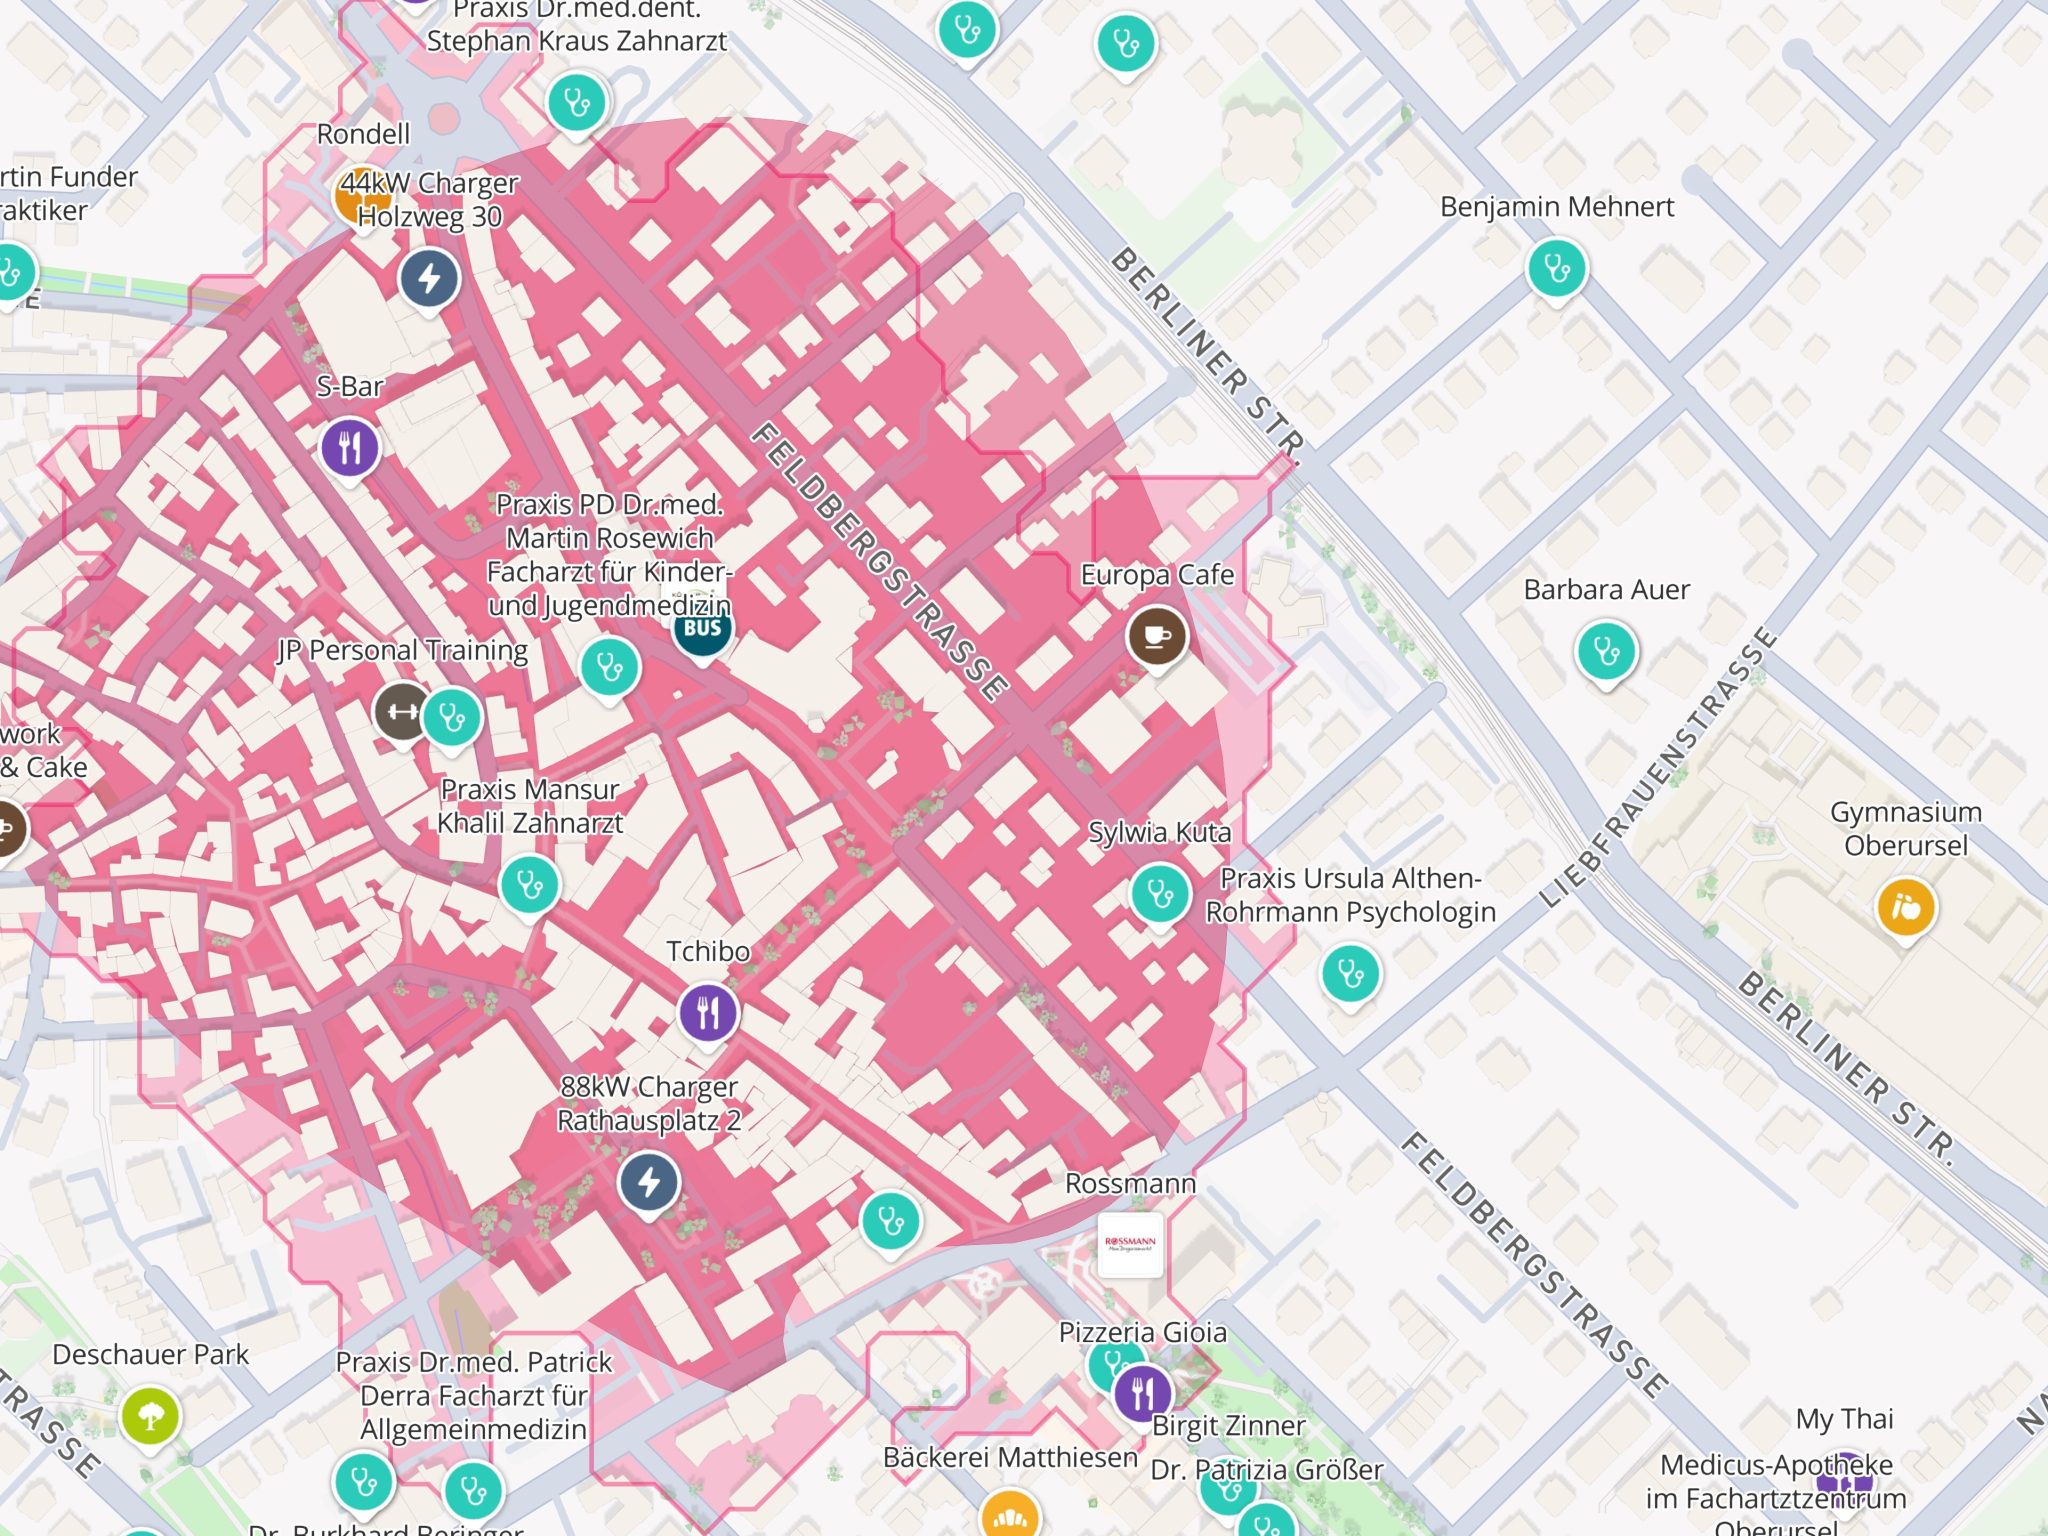The height and width of the screenshot is (1536, 2048).
Task: Open the Rossmann store logo marker
Action: [x=1130, y=1245]
